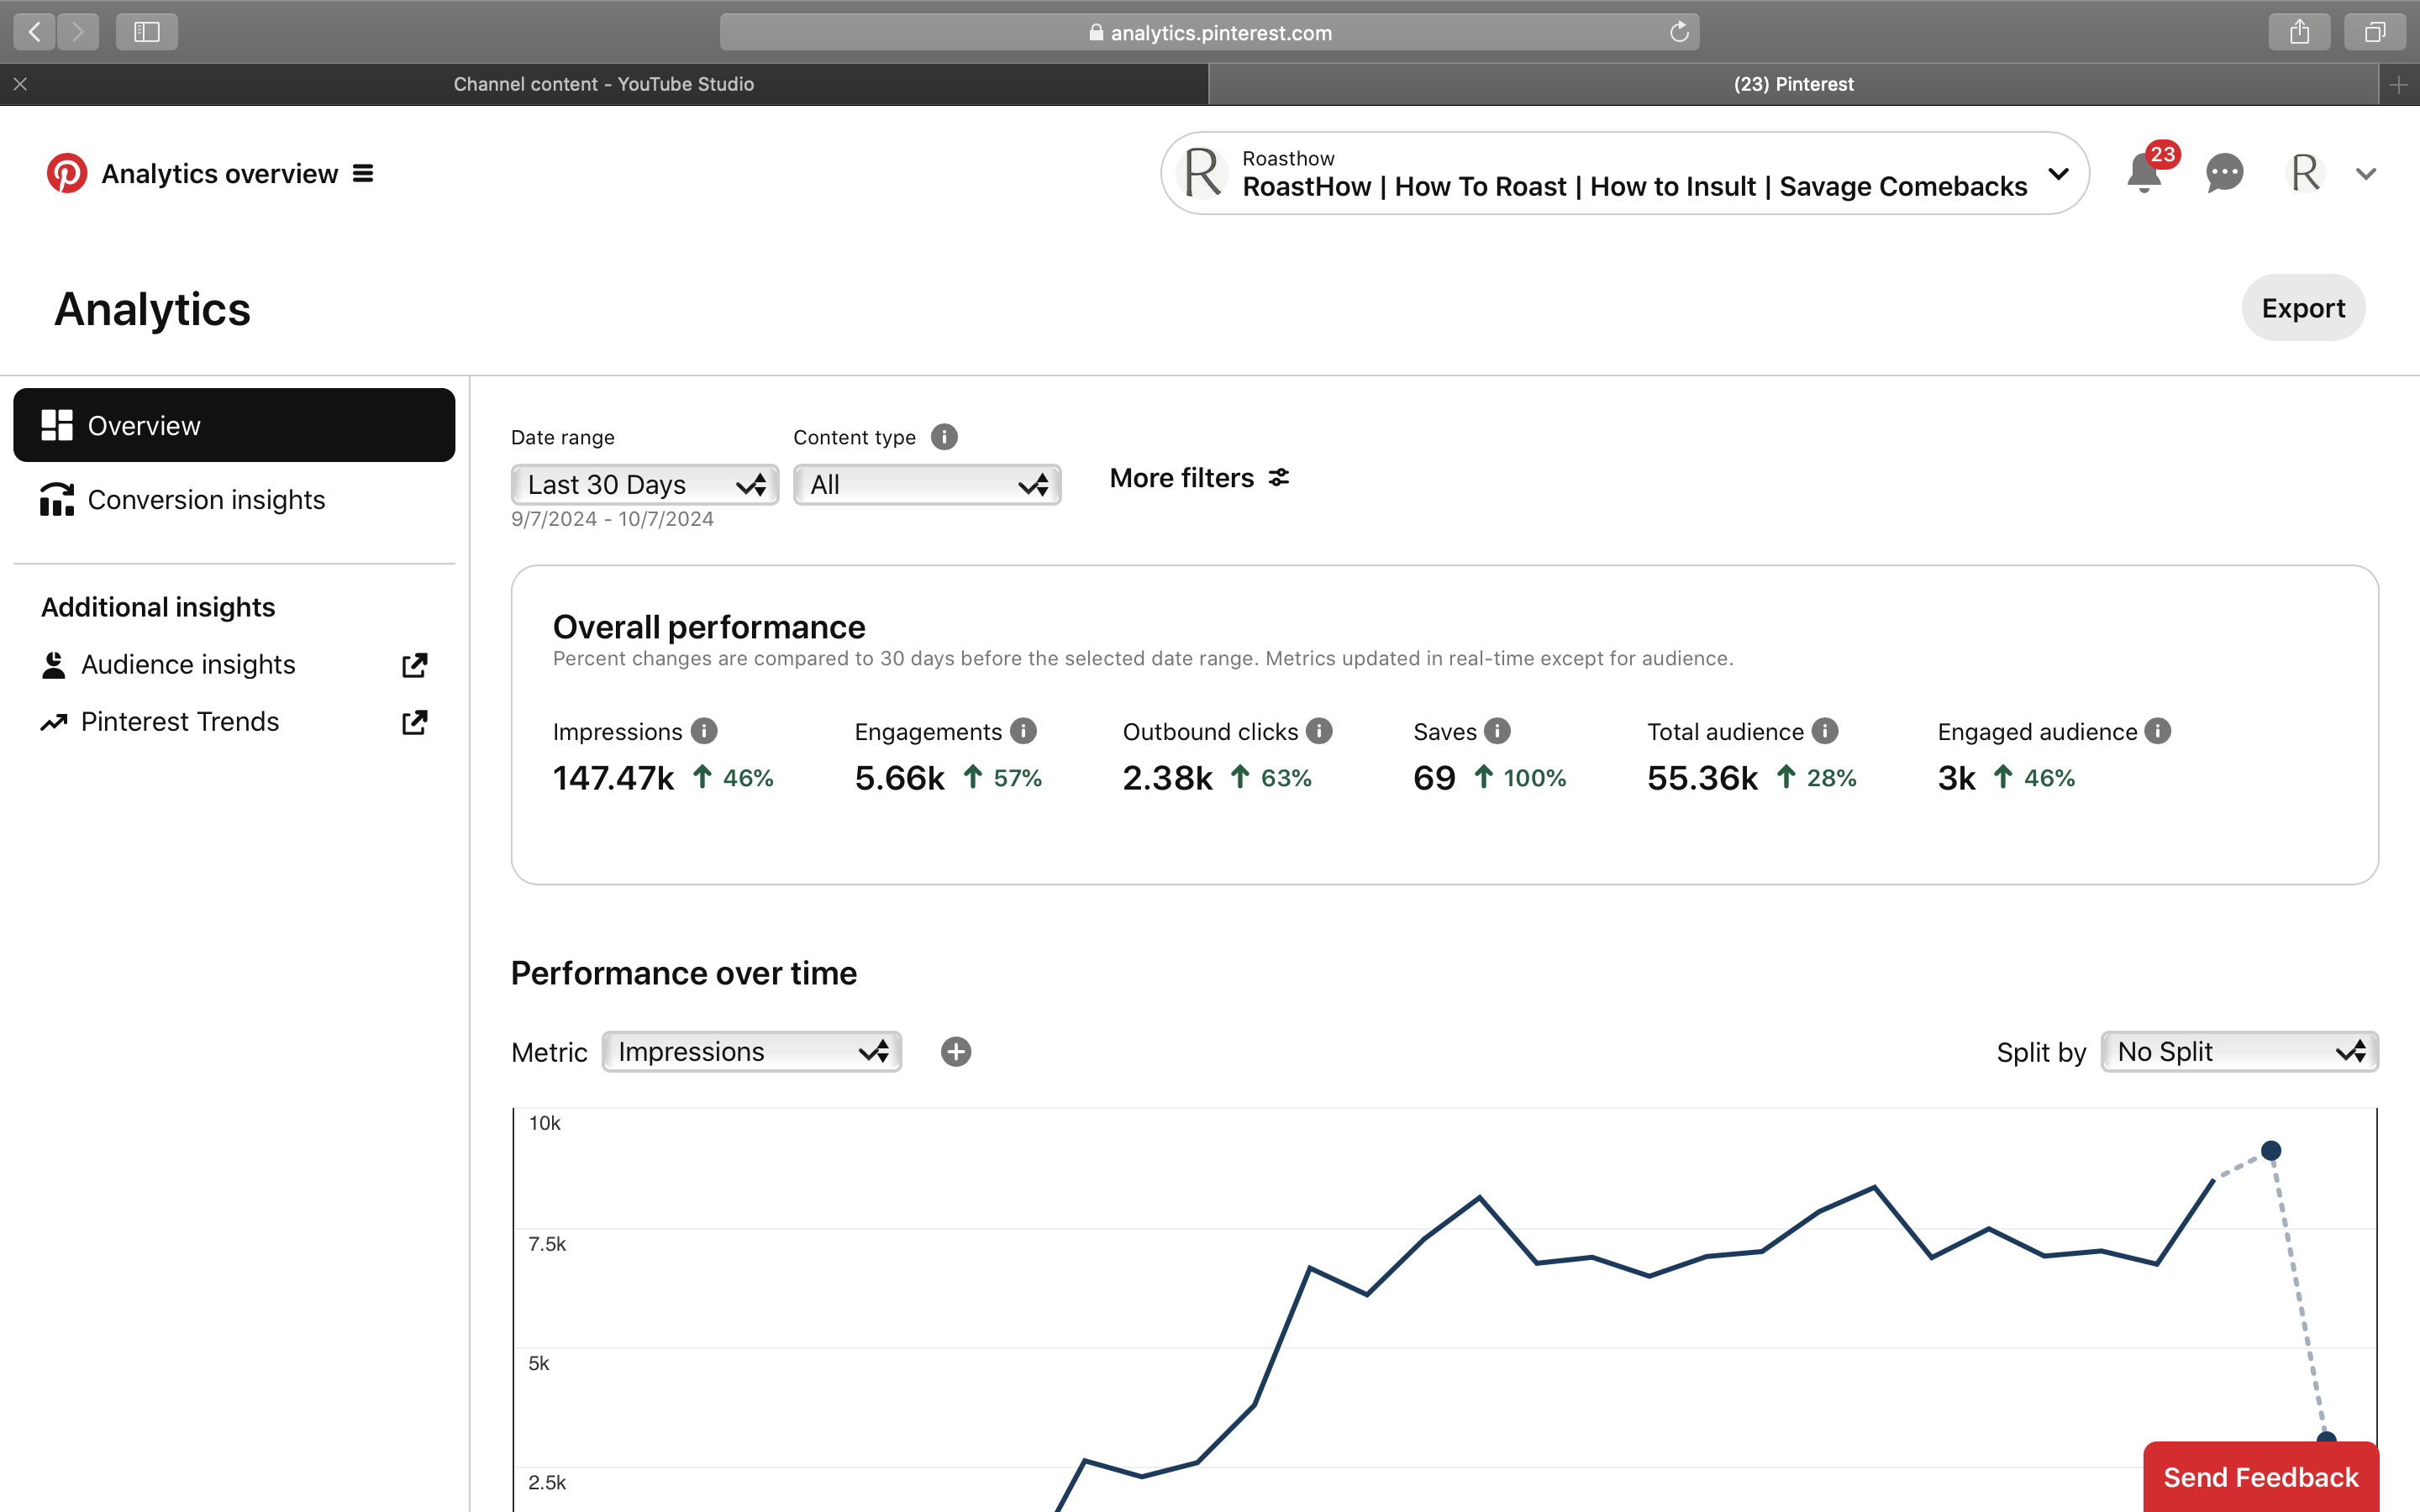The height and width of the screenshot is (1512, 2420).
Task: Click the browser share icon
Action: pos(2299,32)
